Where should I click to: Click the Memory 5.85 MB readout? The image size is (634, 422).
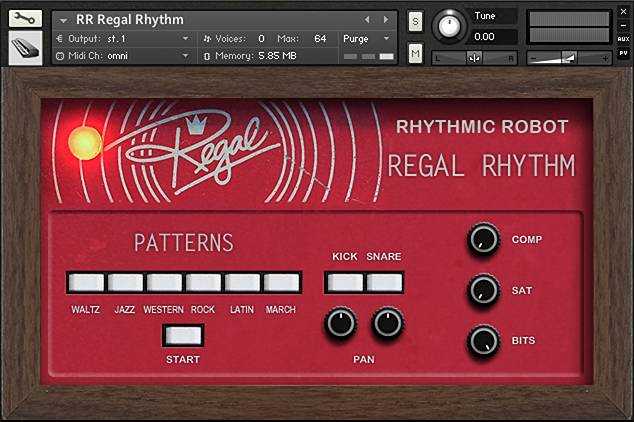[x=277, y=55]
